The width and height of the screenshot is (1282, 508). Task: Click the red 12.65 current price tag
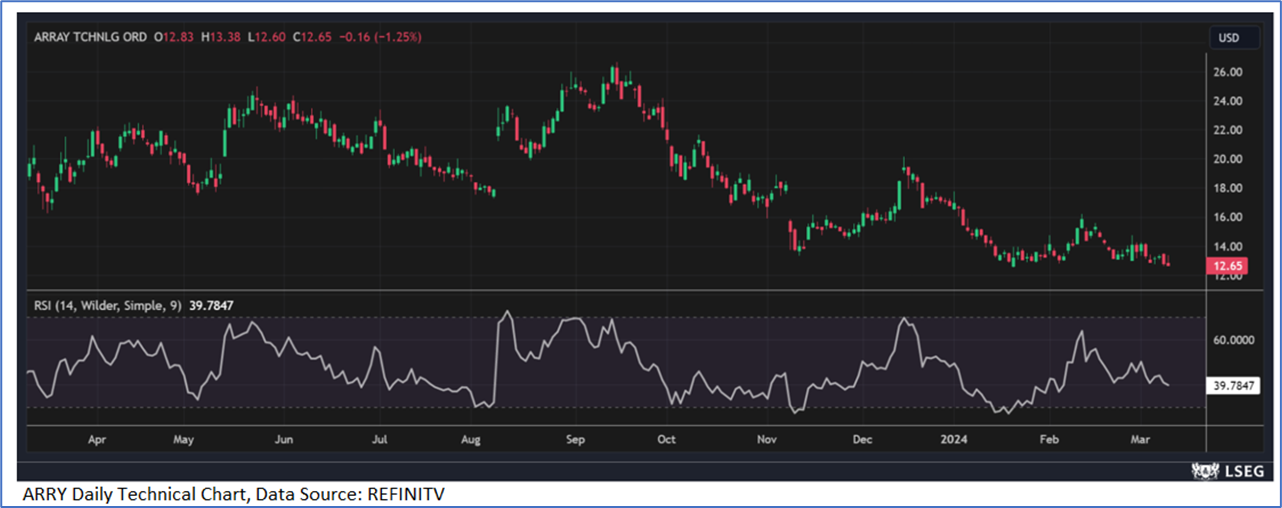[x=1226, y=266]
